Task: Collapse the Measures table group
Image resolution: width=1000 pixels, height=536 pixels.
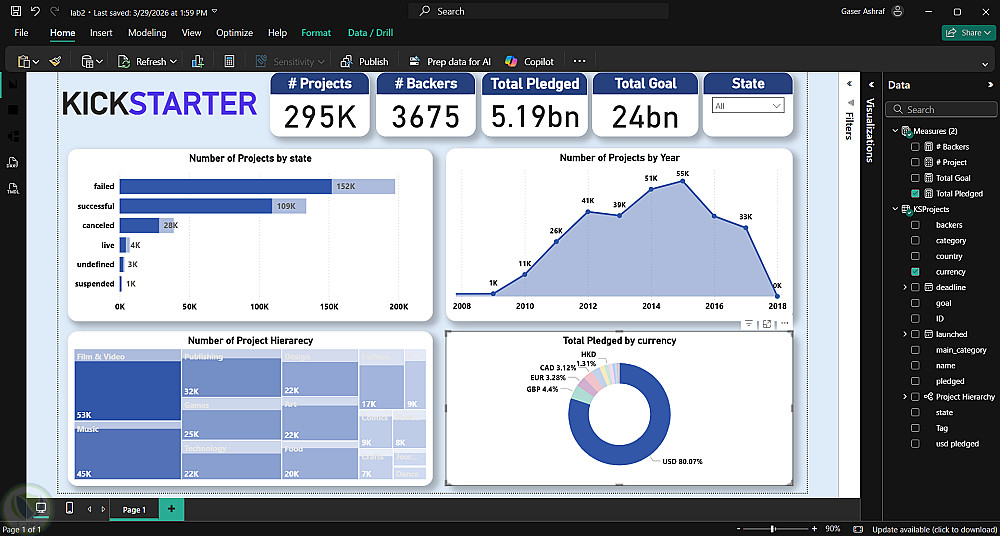Action: pyautogui.click(x=895, y=131)
